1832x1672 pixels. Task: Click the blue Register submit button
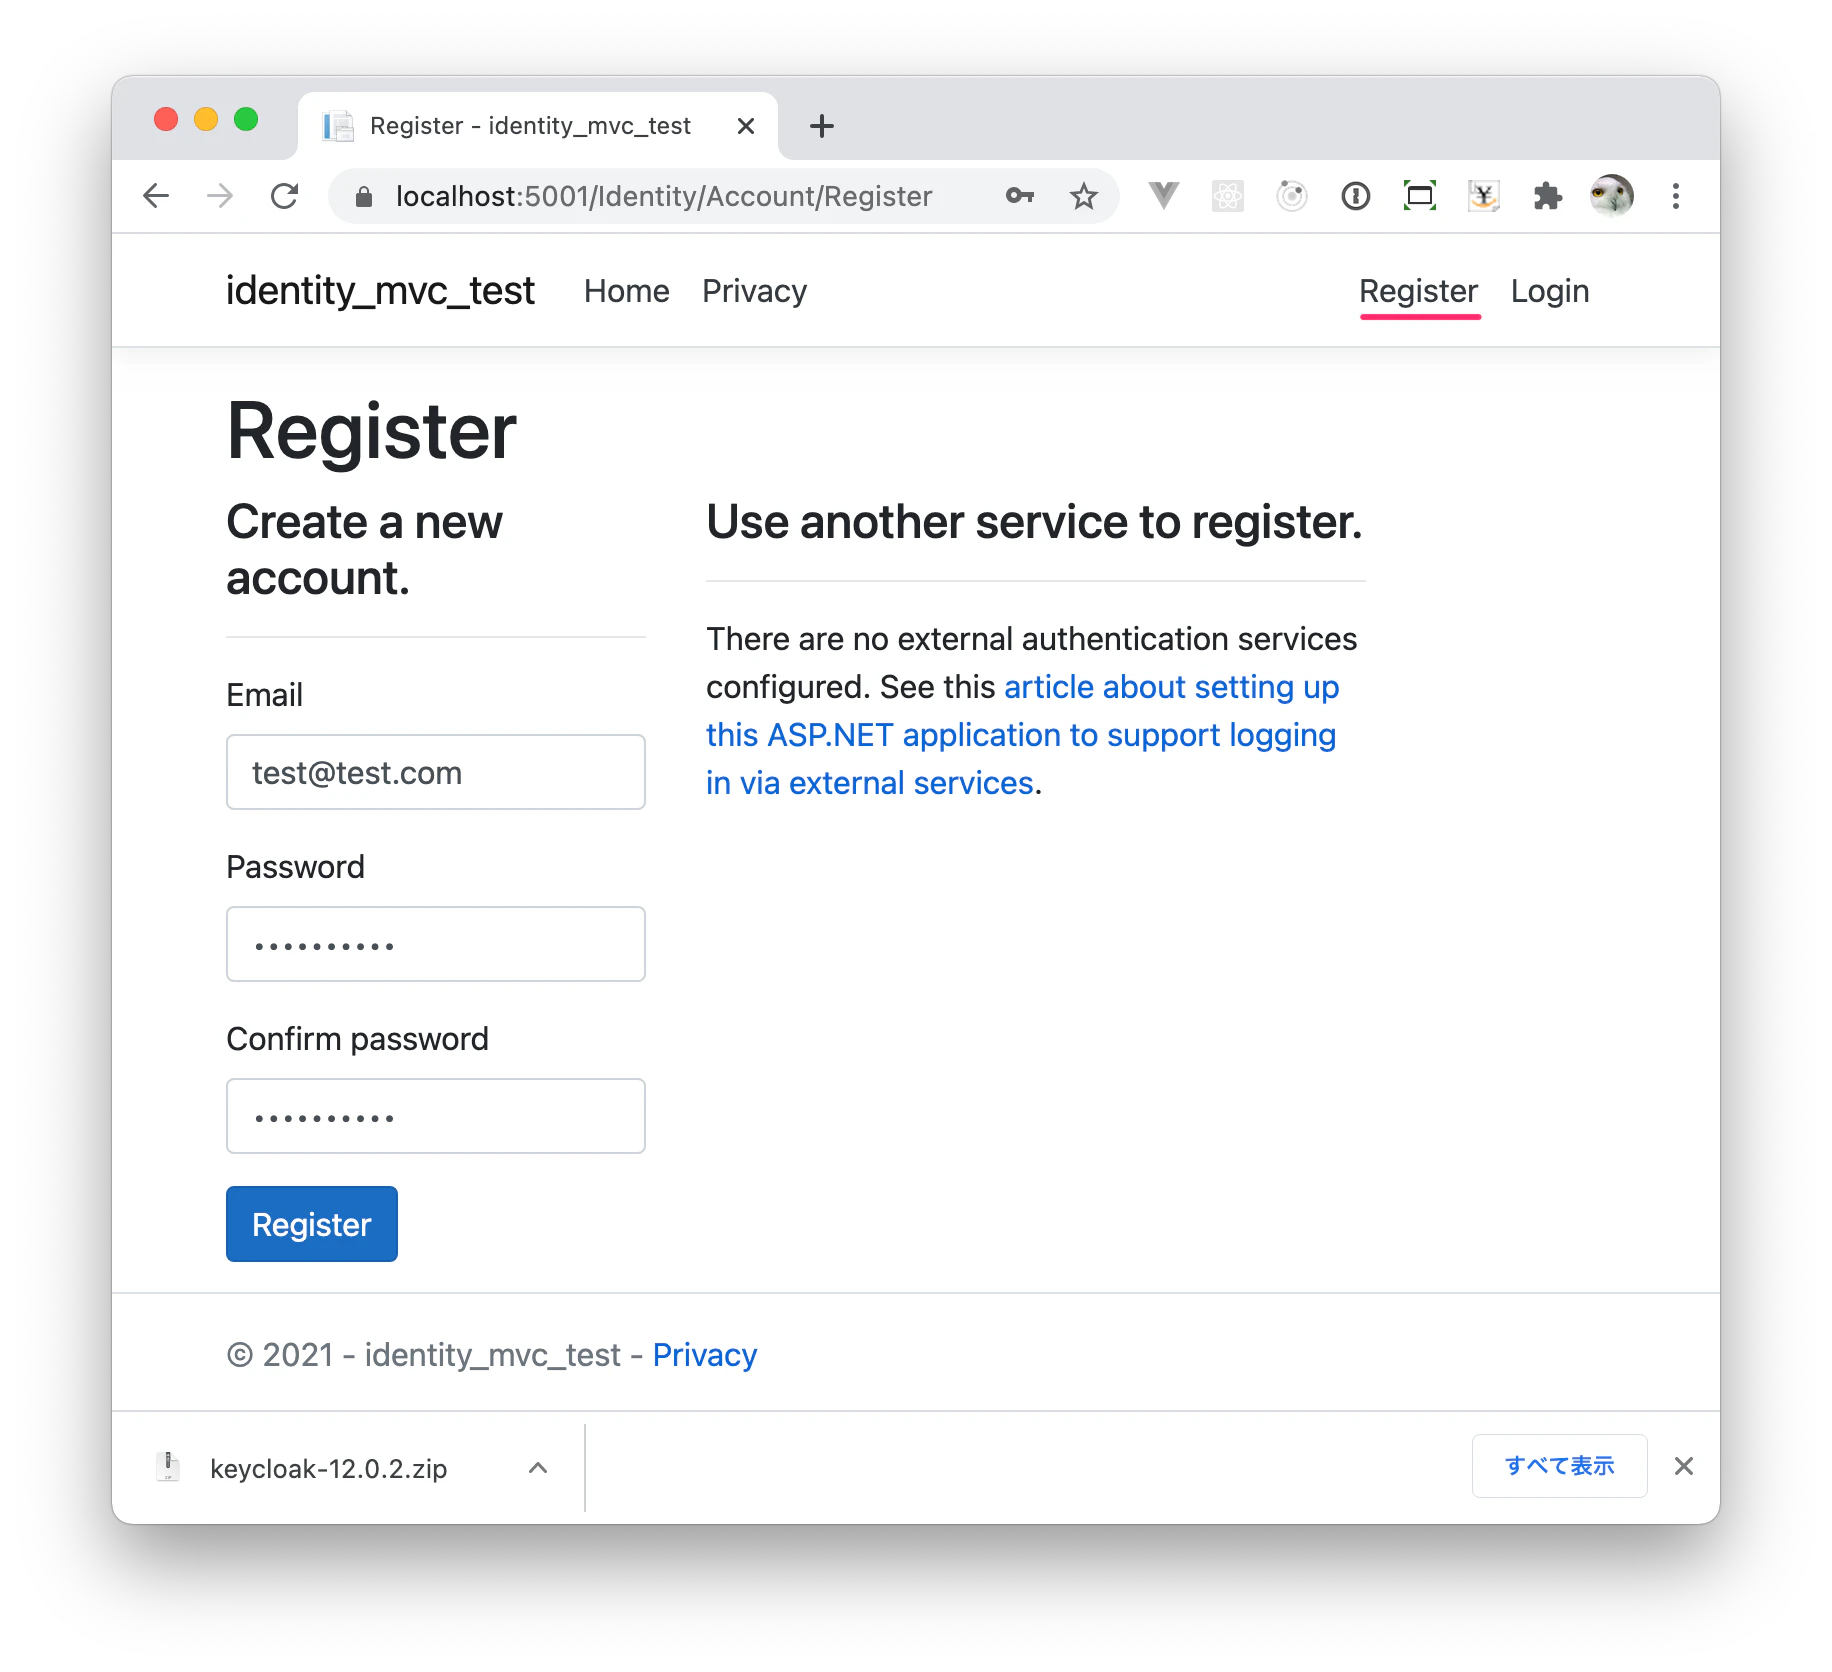coord(312,1224)
